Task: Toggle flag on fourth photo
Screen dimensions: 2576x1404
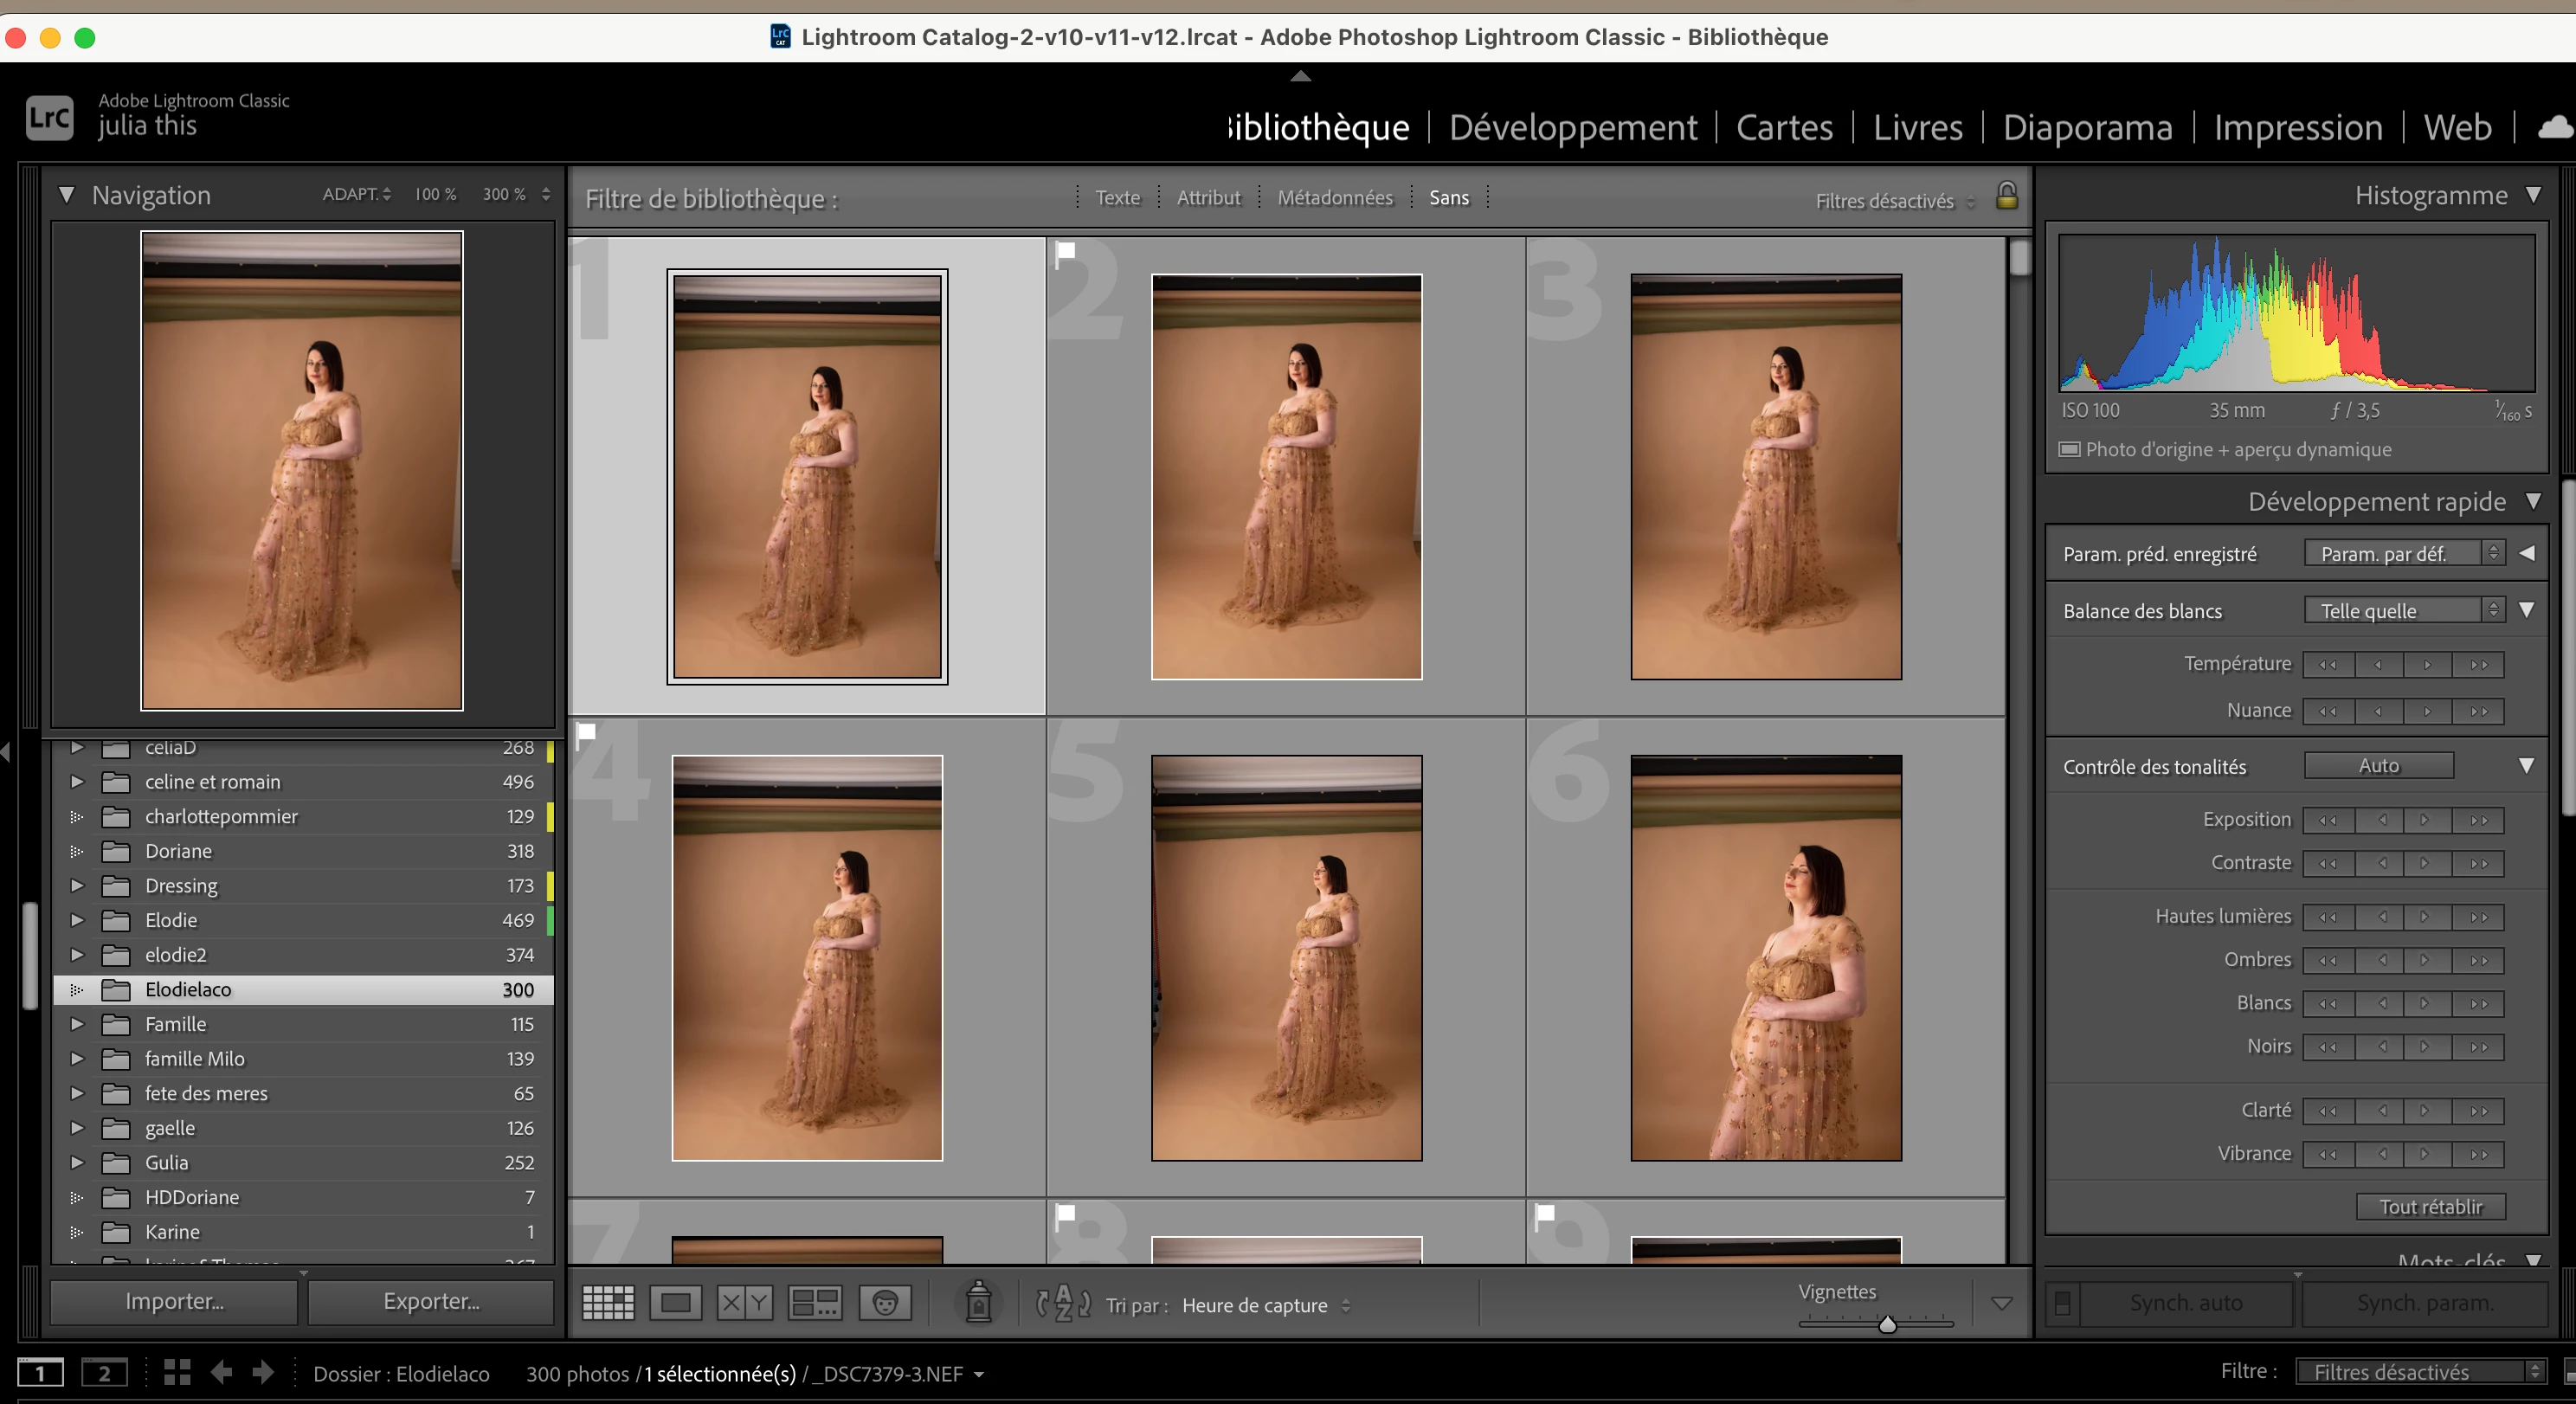Action: 587,732
